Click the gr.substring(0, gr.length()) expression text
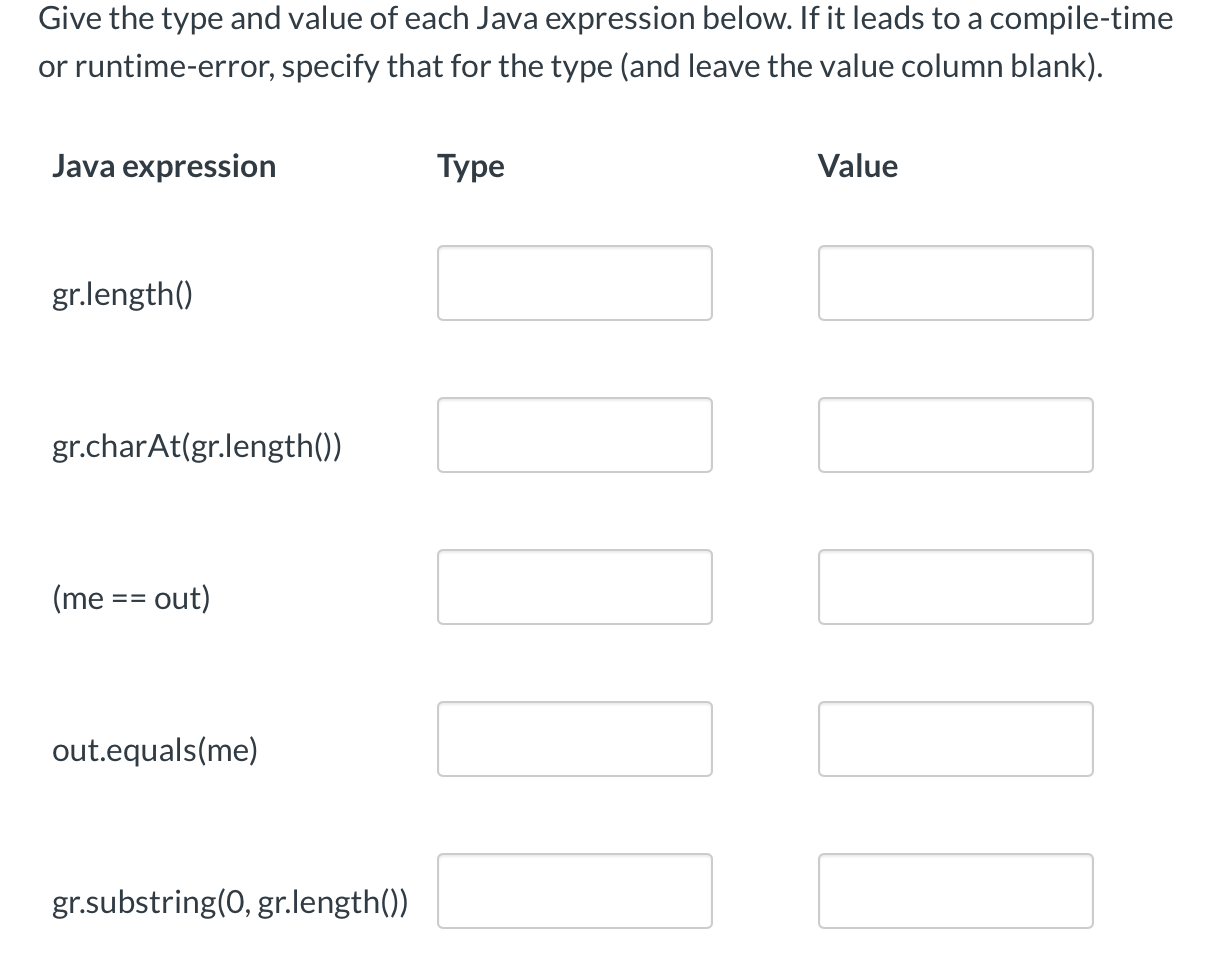 (x=230, y=903)
